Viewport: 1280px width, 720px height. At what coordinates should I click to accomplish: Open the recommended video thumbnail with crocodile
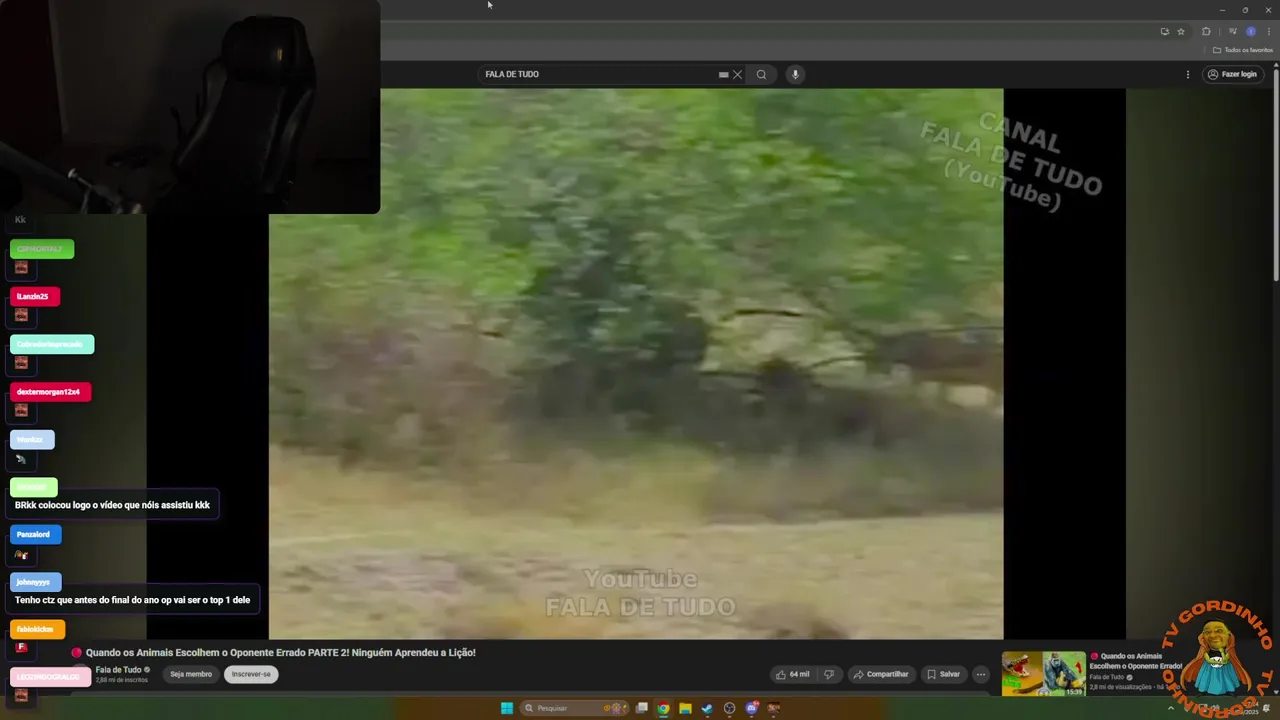(1044, 673)
